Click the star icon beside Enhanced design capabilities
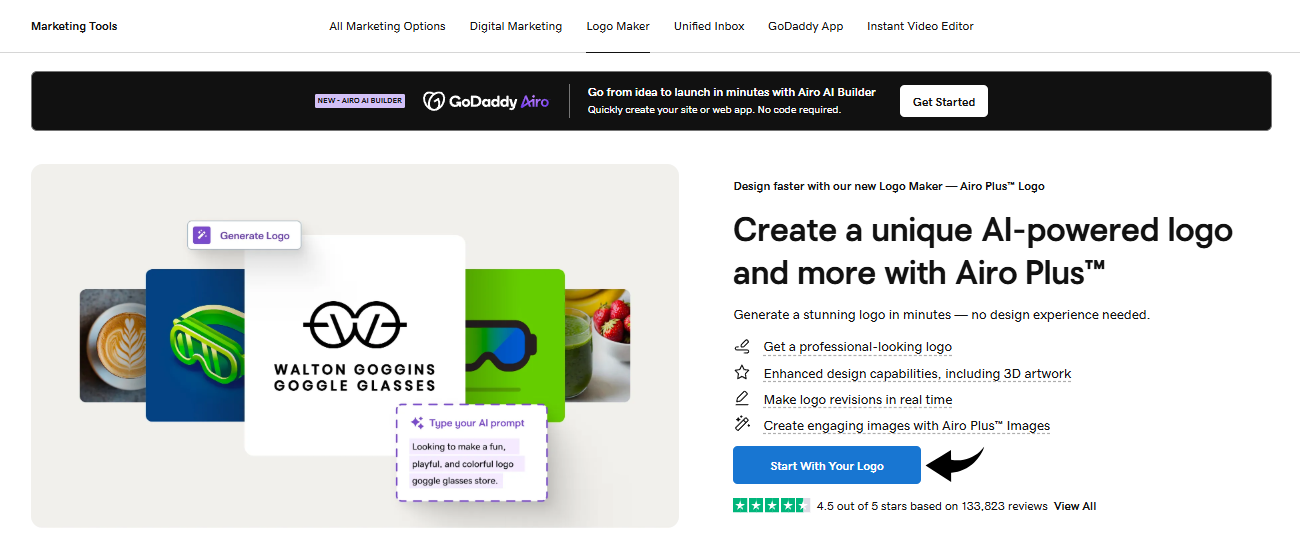 point(742,373)
